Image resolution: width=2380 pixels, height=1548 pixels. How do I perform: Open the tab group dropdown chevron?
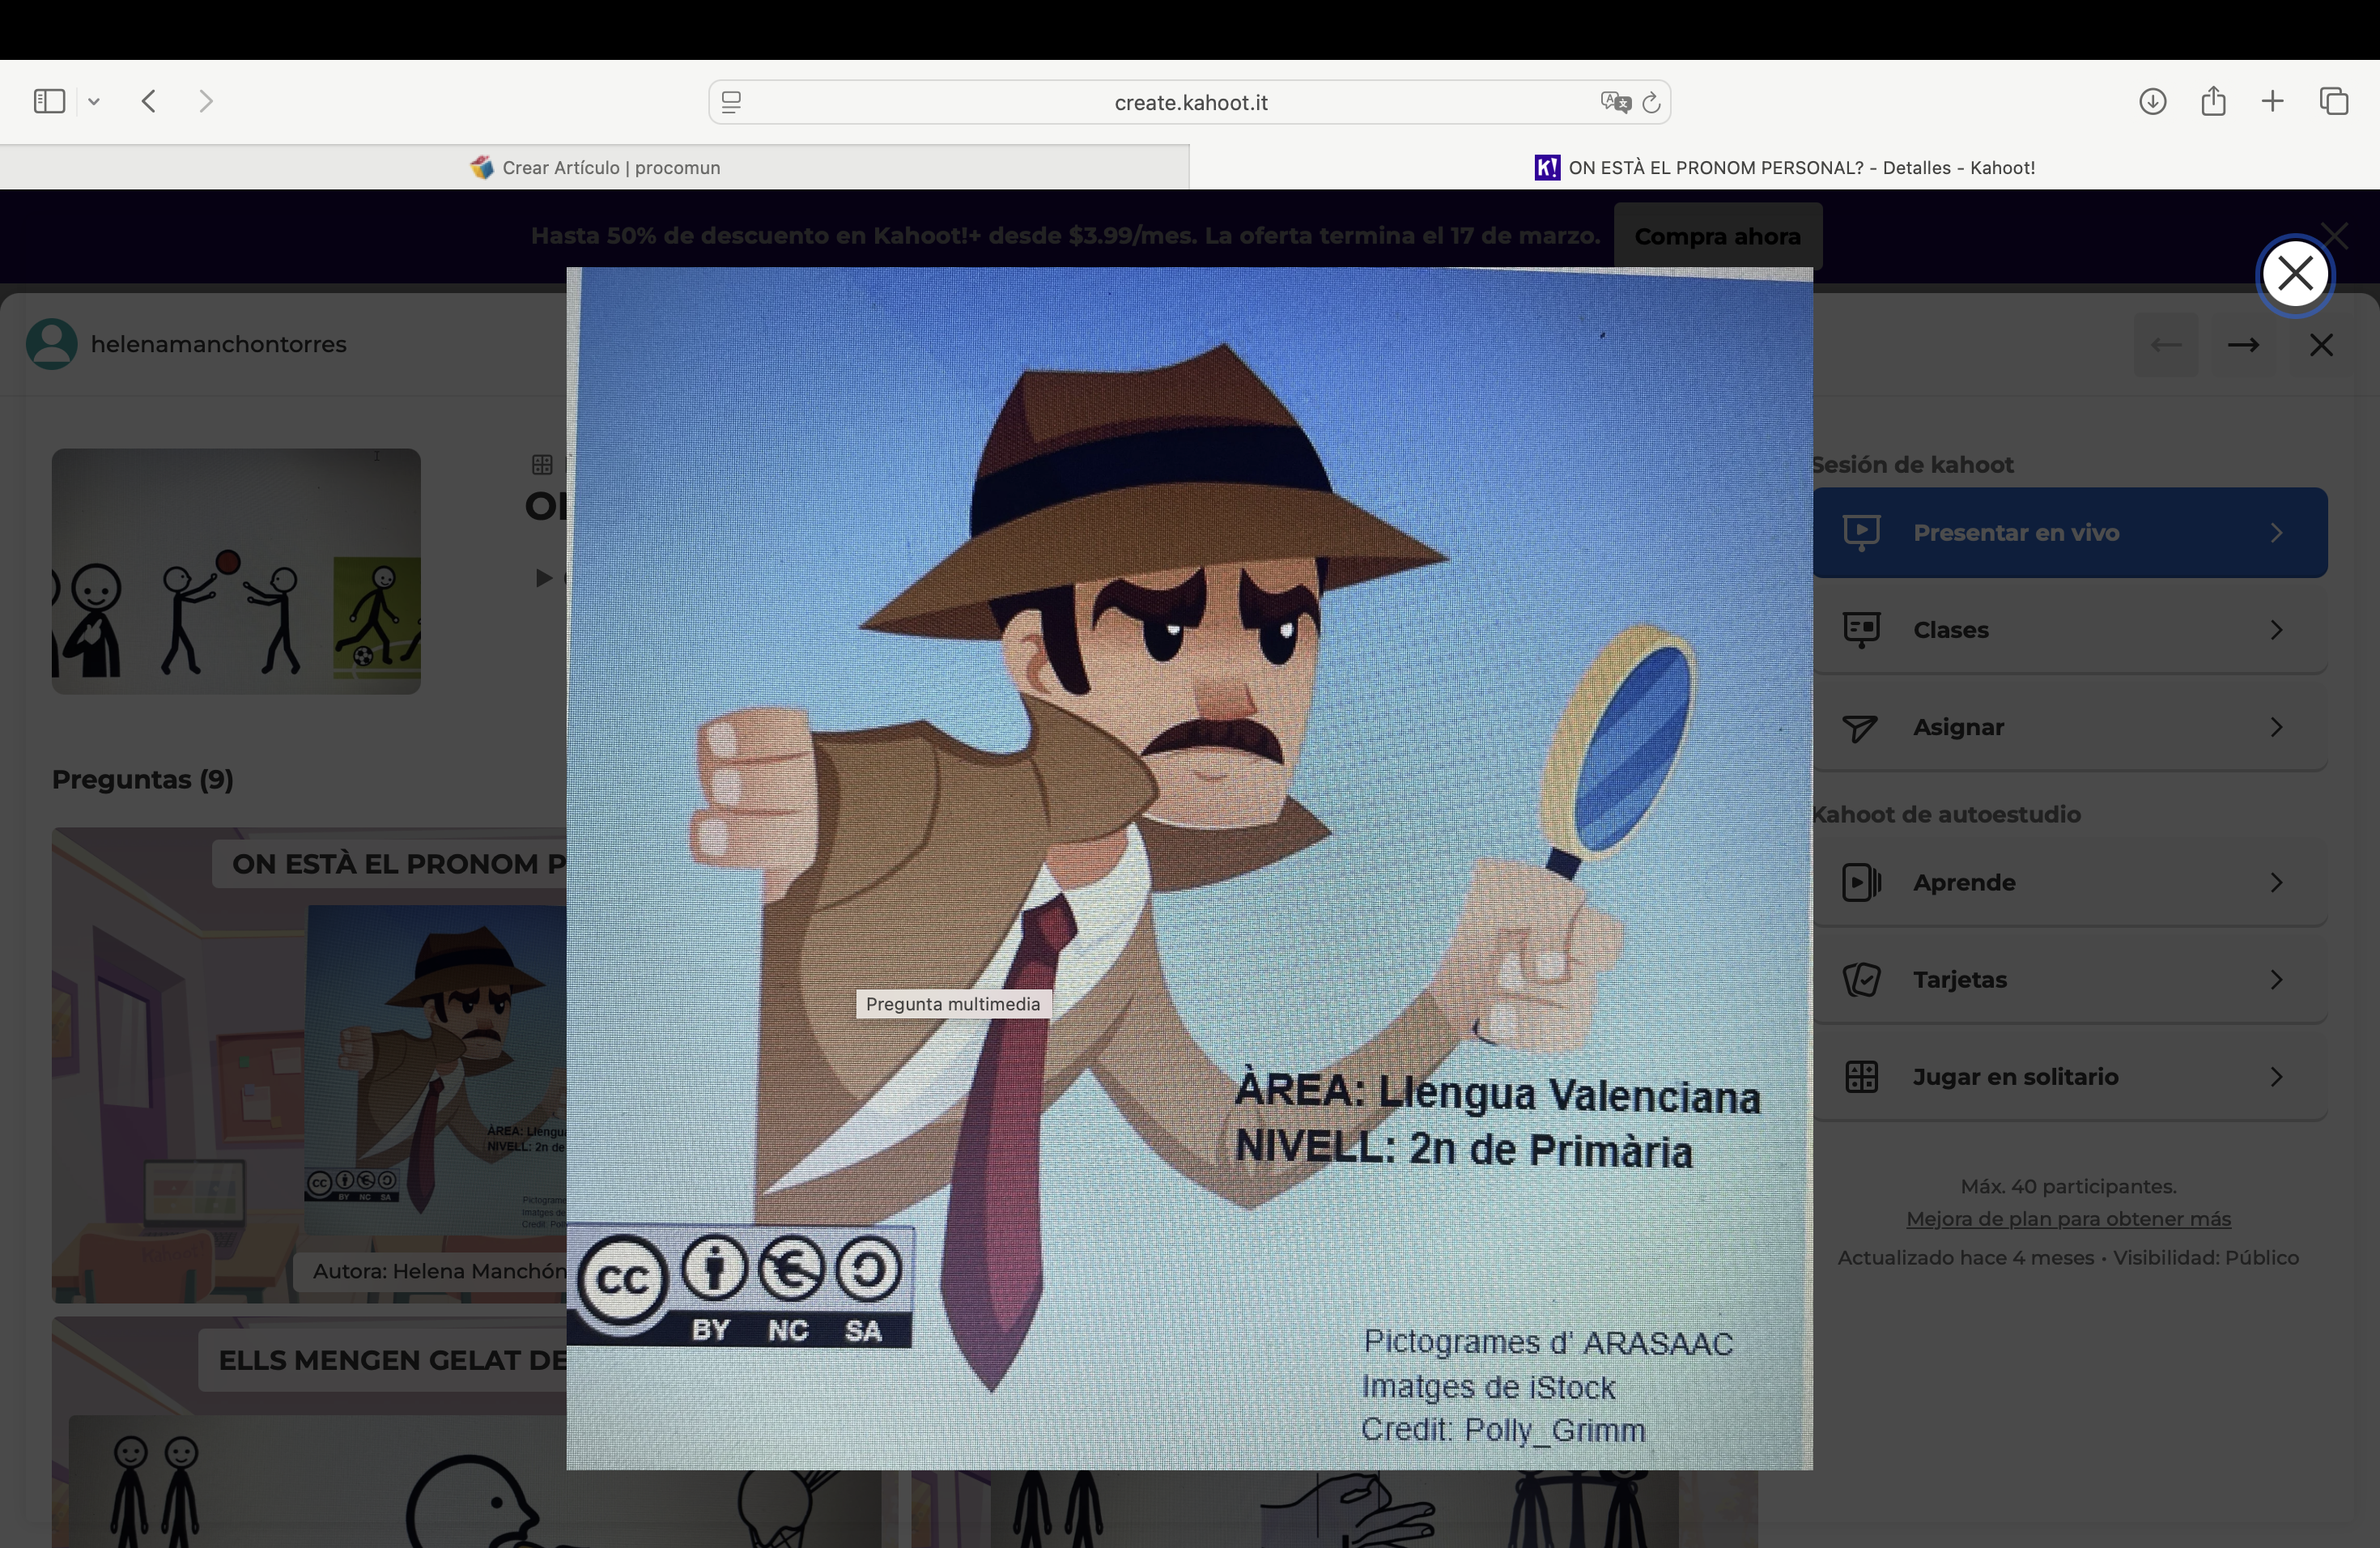[95, 101]
